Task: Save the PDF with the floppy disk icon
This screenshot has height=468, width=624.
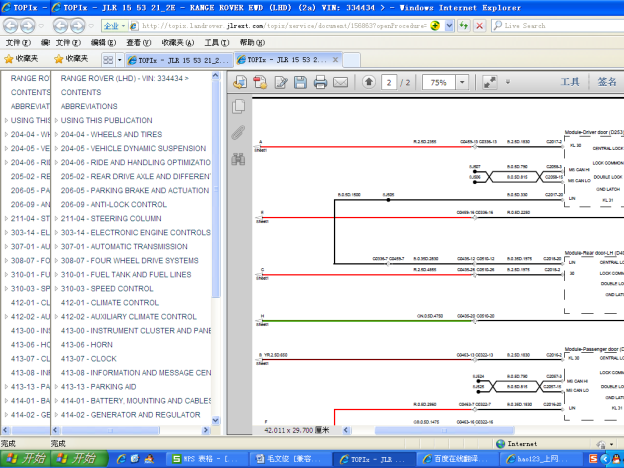Action: pos(300,82)
